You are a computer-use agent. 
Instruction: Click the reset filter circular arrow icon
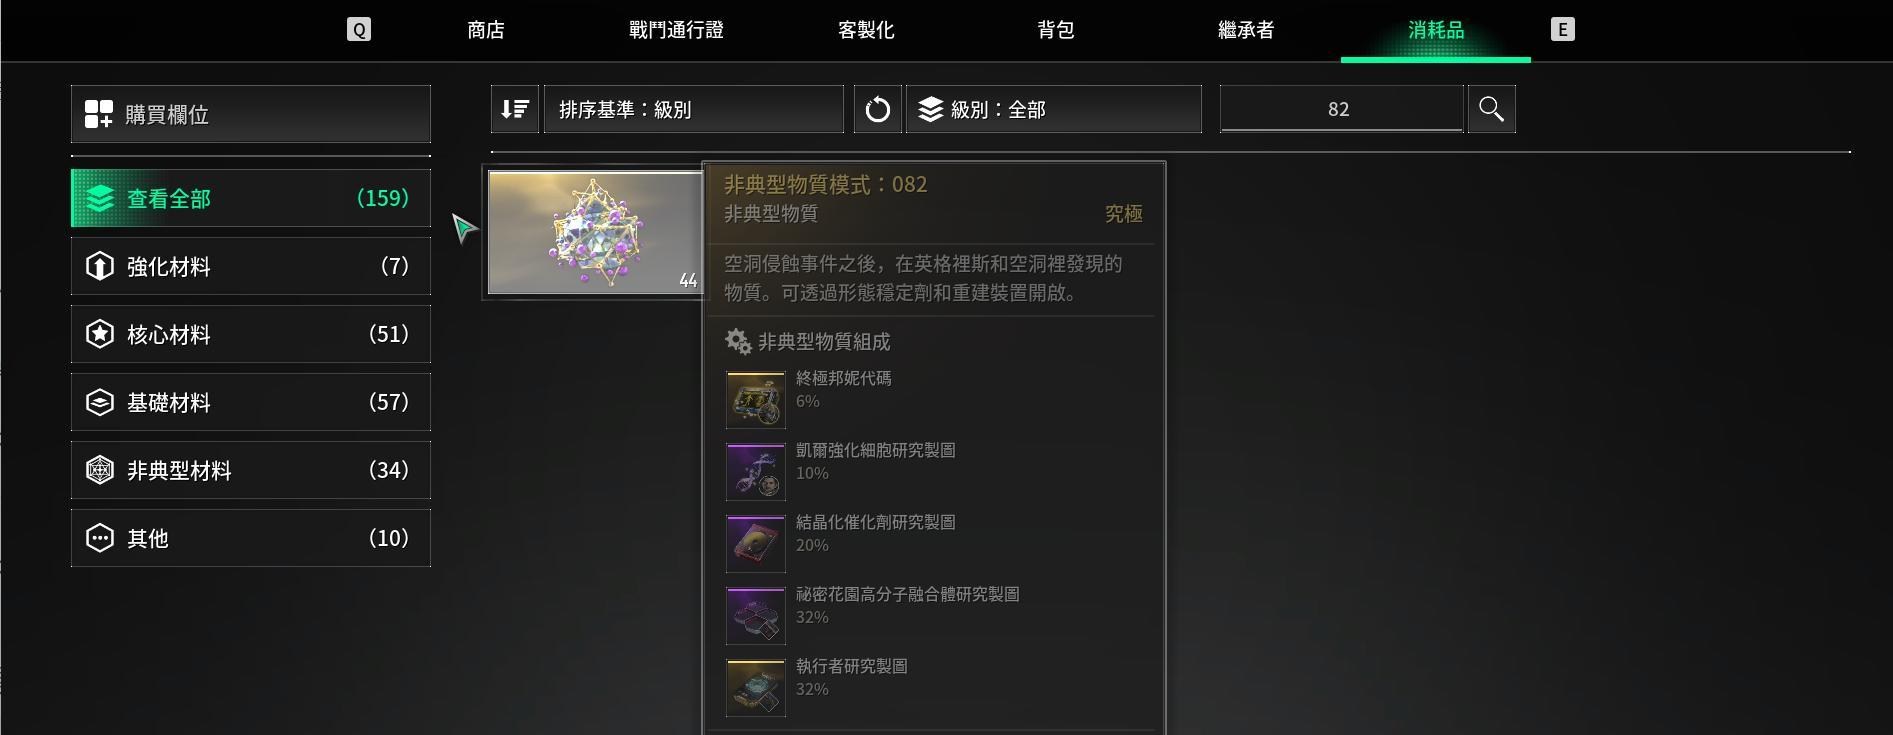877,109
